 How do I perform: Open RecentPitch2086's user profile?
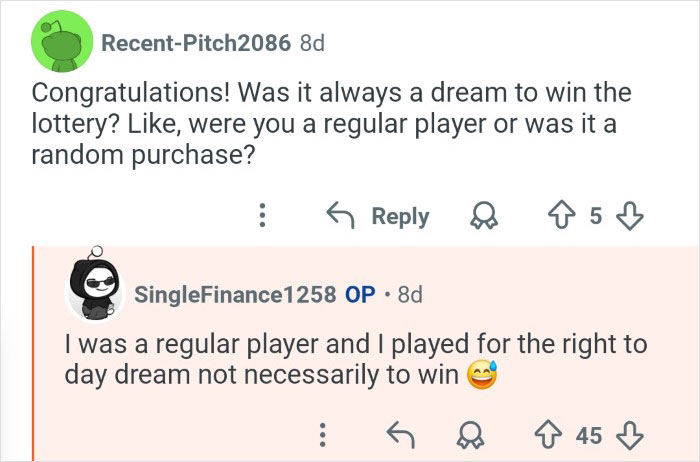pos(196,43)
